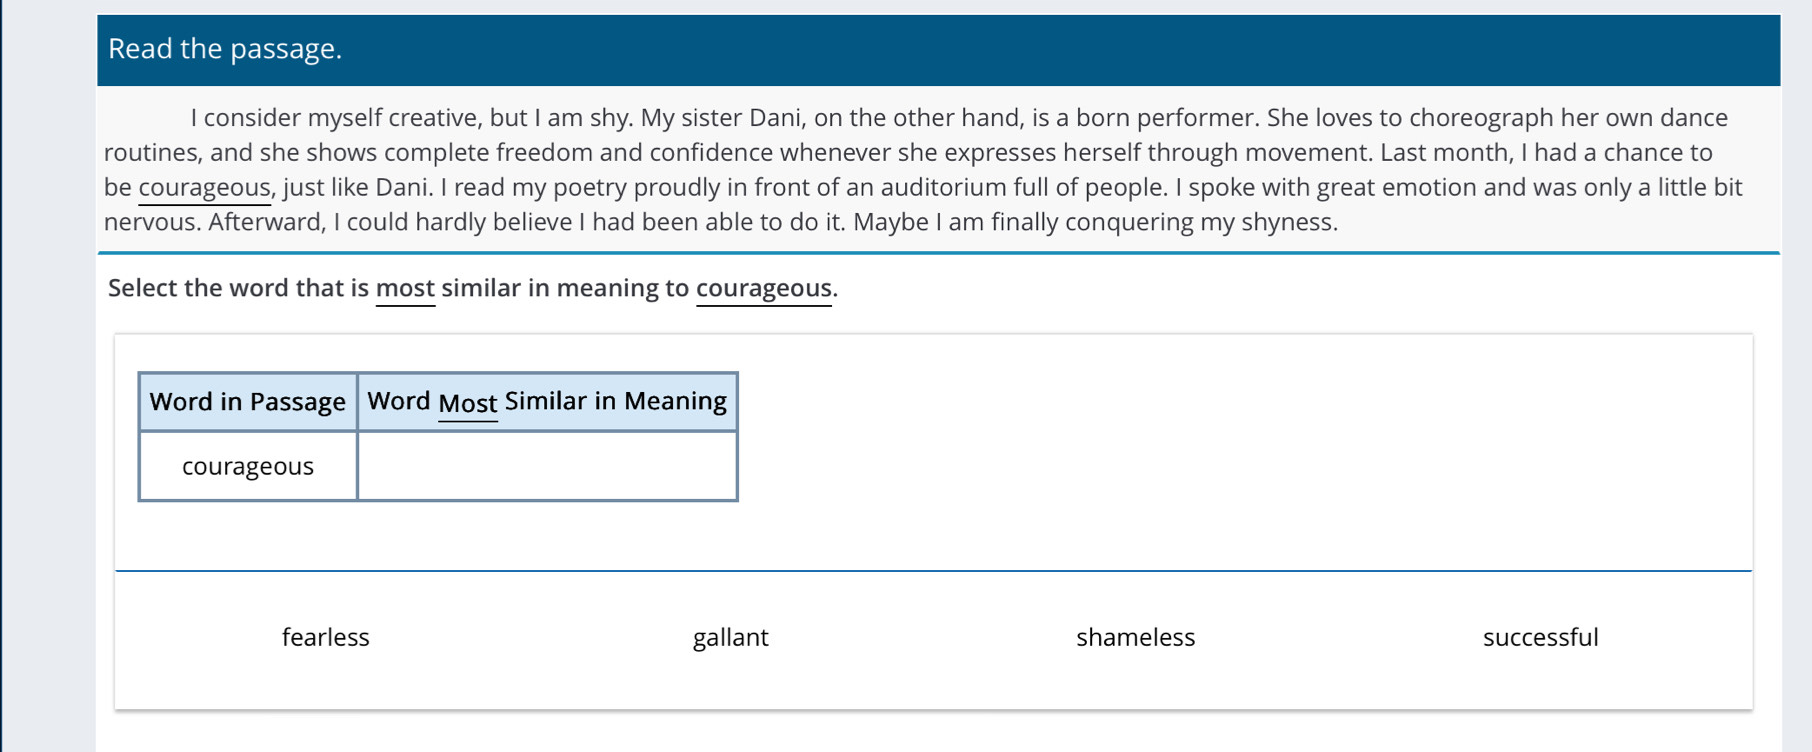Click underlined "courageous" in the passage

pyautogui.click(x=204, y=188)
